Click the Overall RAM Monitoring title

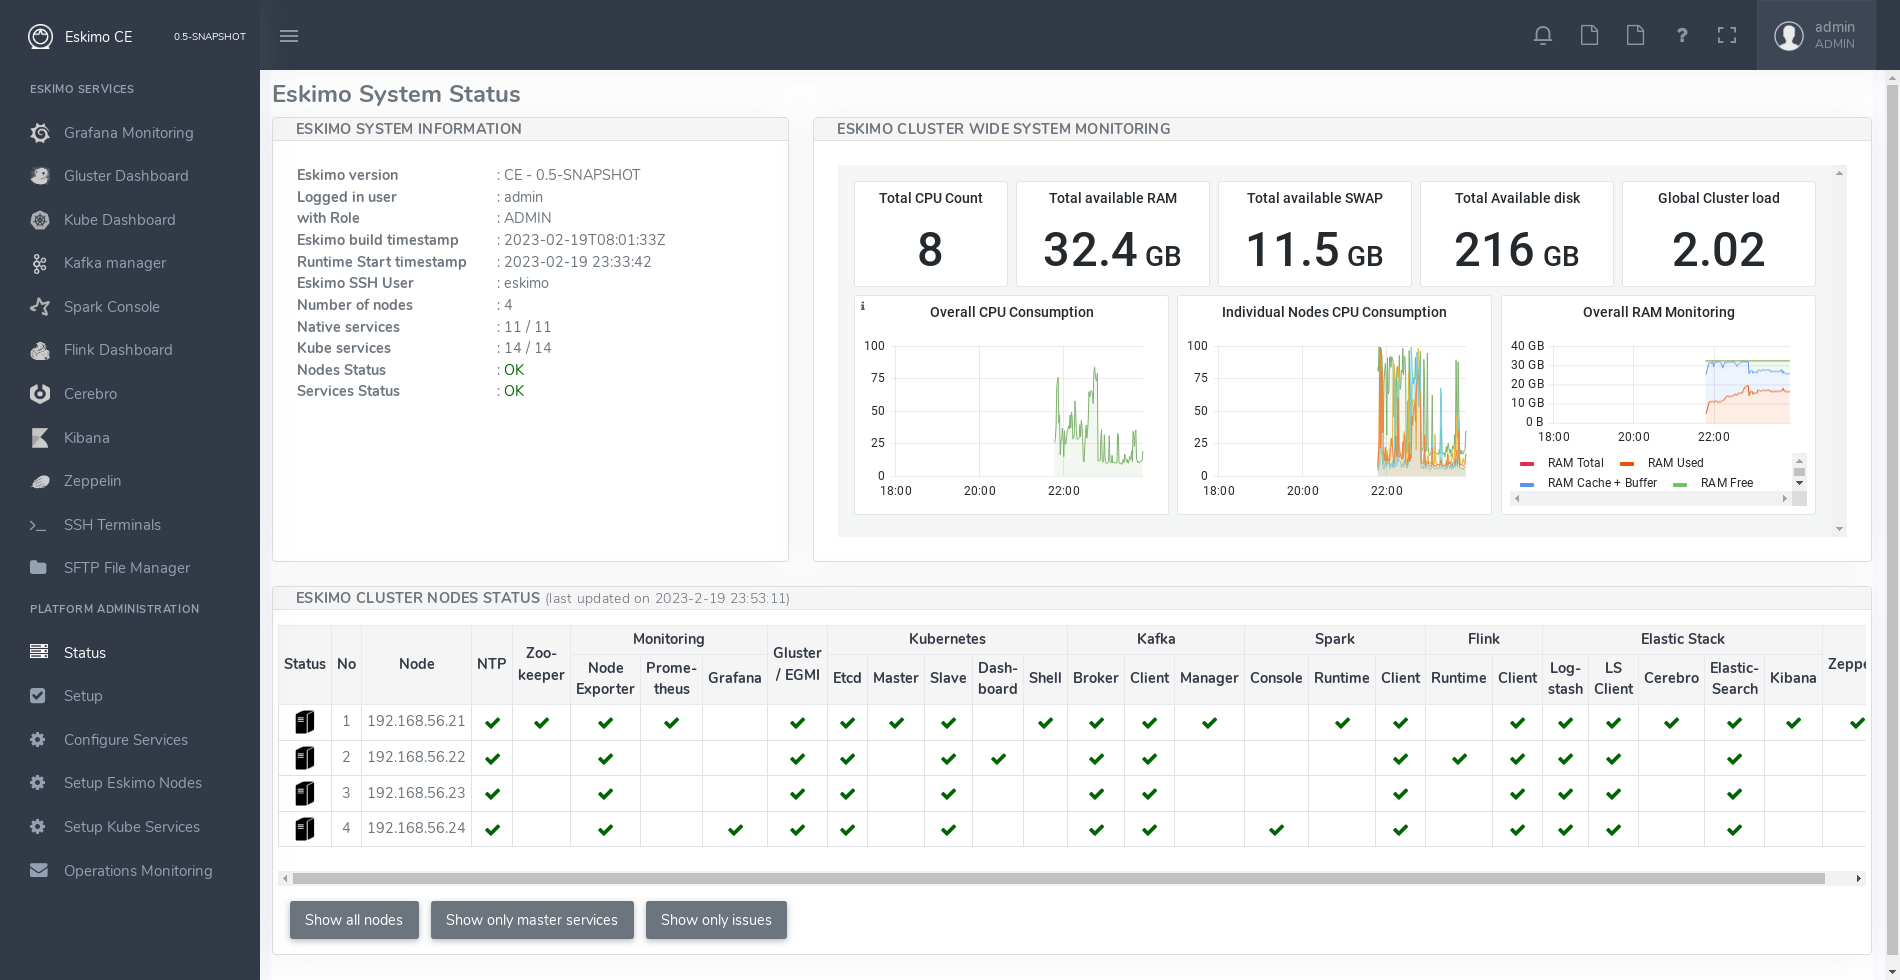pyautogui.click(x=1658, y=312)
